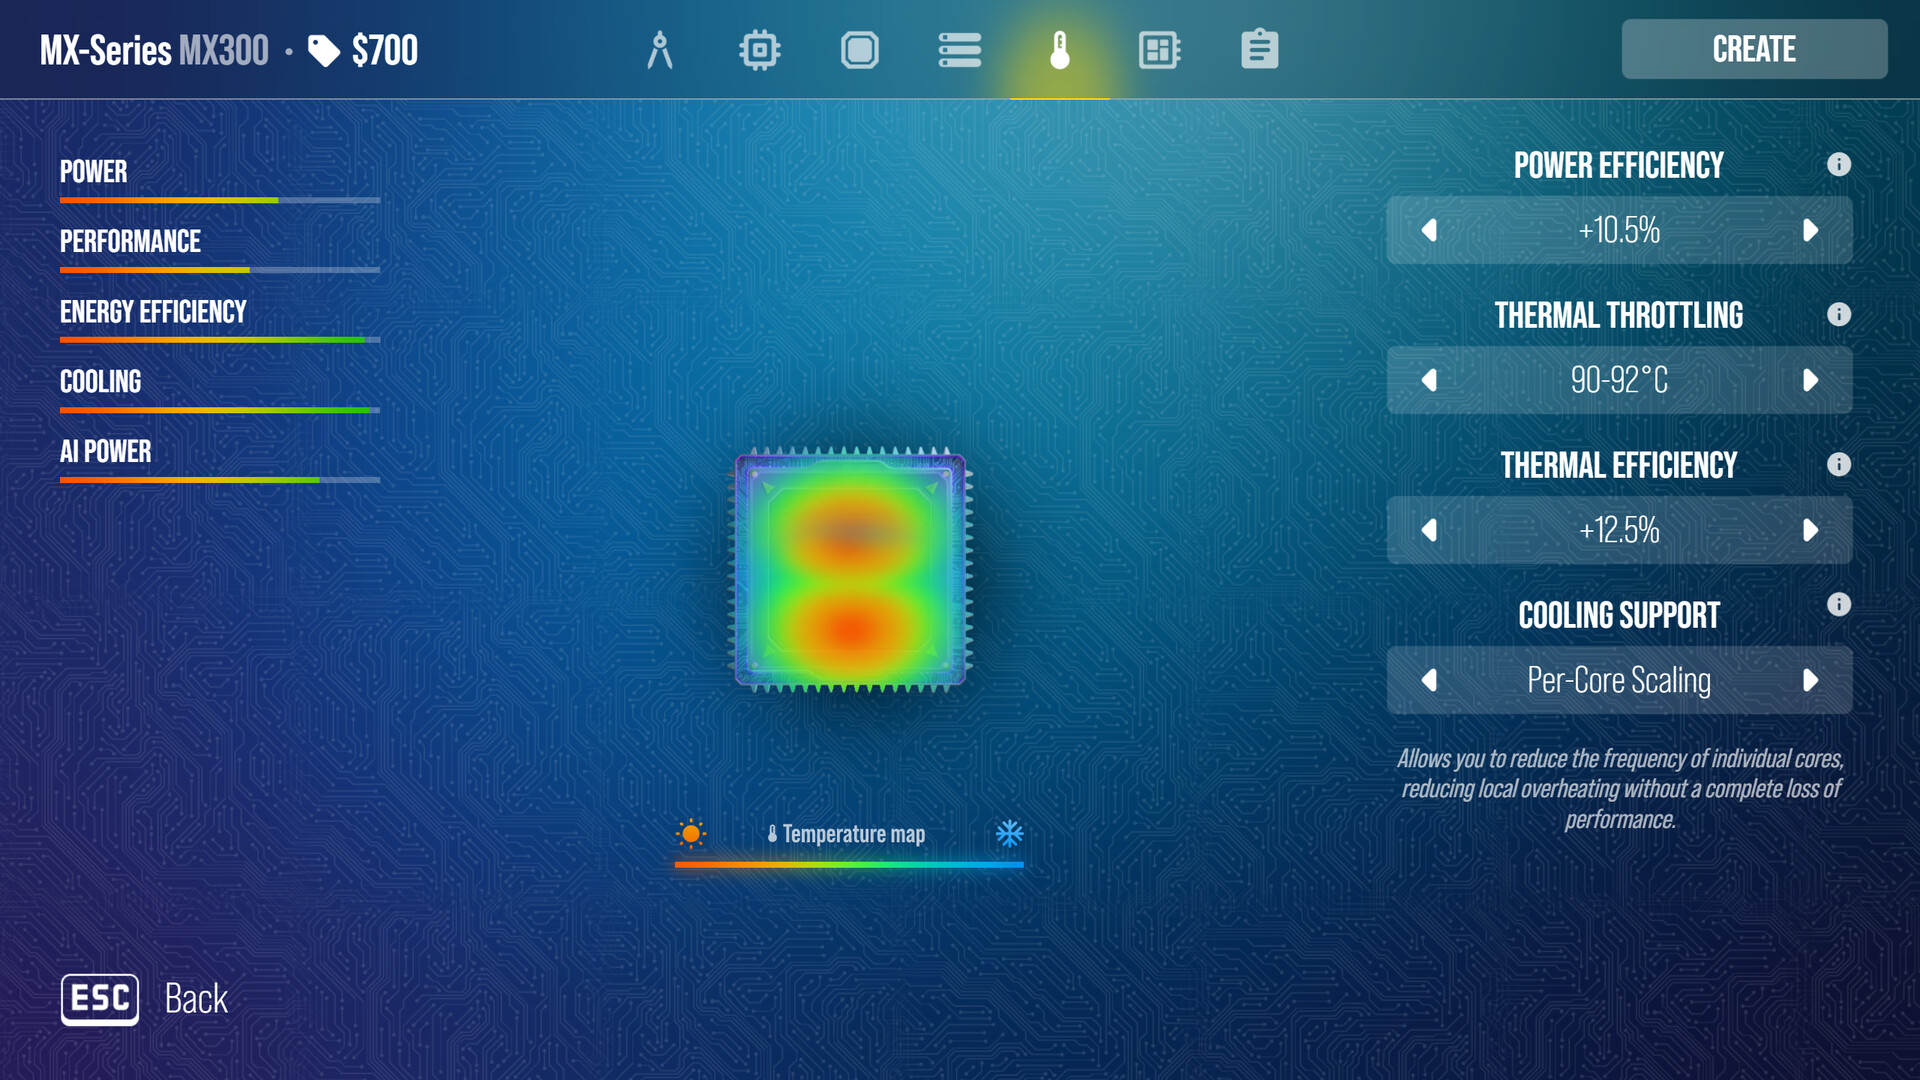Cycle Cooling Support to the next option
The height and width of the screenshot is (1080, 1920).
coord(1810,680)
